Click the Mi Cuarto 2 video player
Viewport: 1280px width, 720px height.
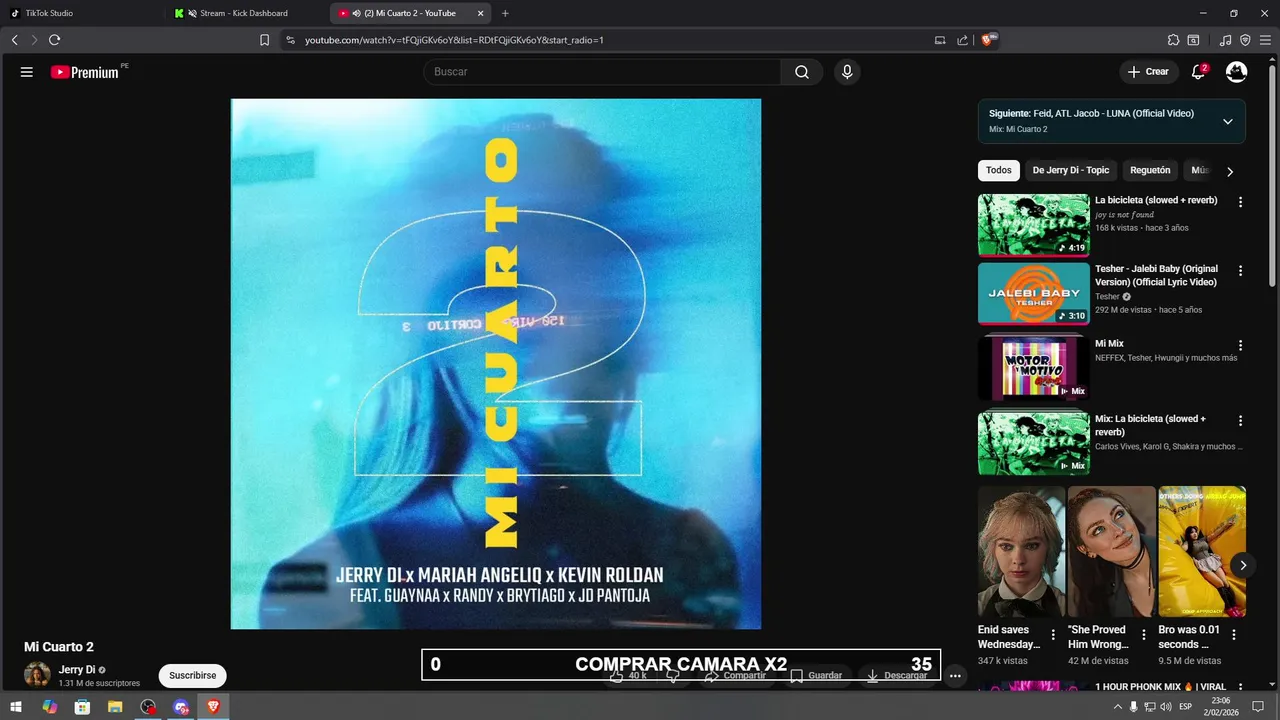(496, 364)
